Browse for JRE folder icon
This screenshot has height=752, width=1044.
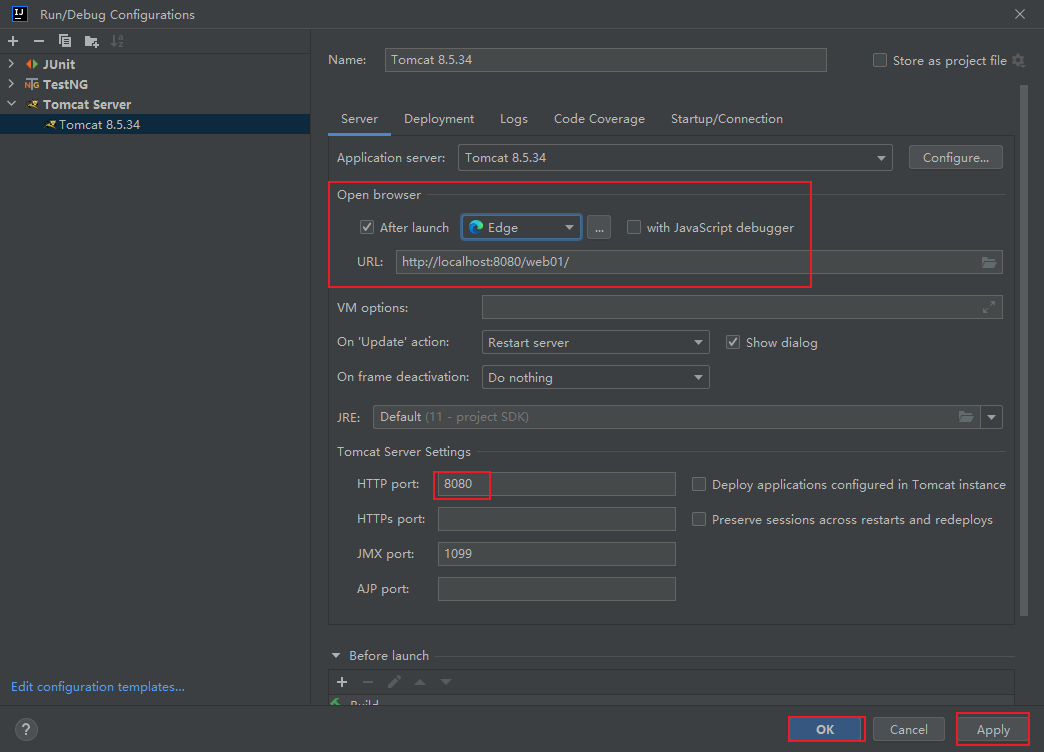coord(965,417)
